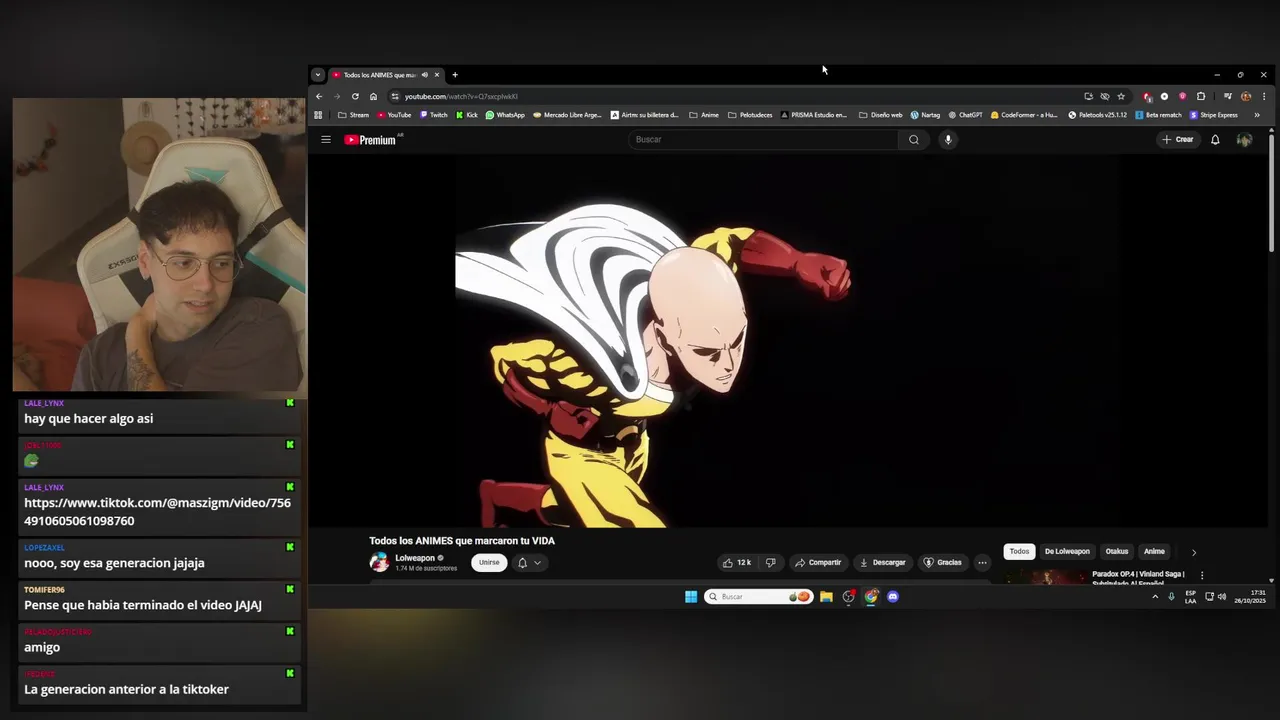Open the Diseño web bookmarks folder
This screenshot has width=1280, height=720.
(881, 115)
